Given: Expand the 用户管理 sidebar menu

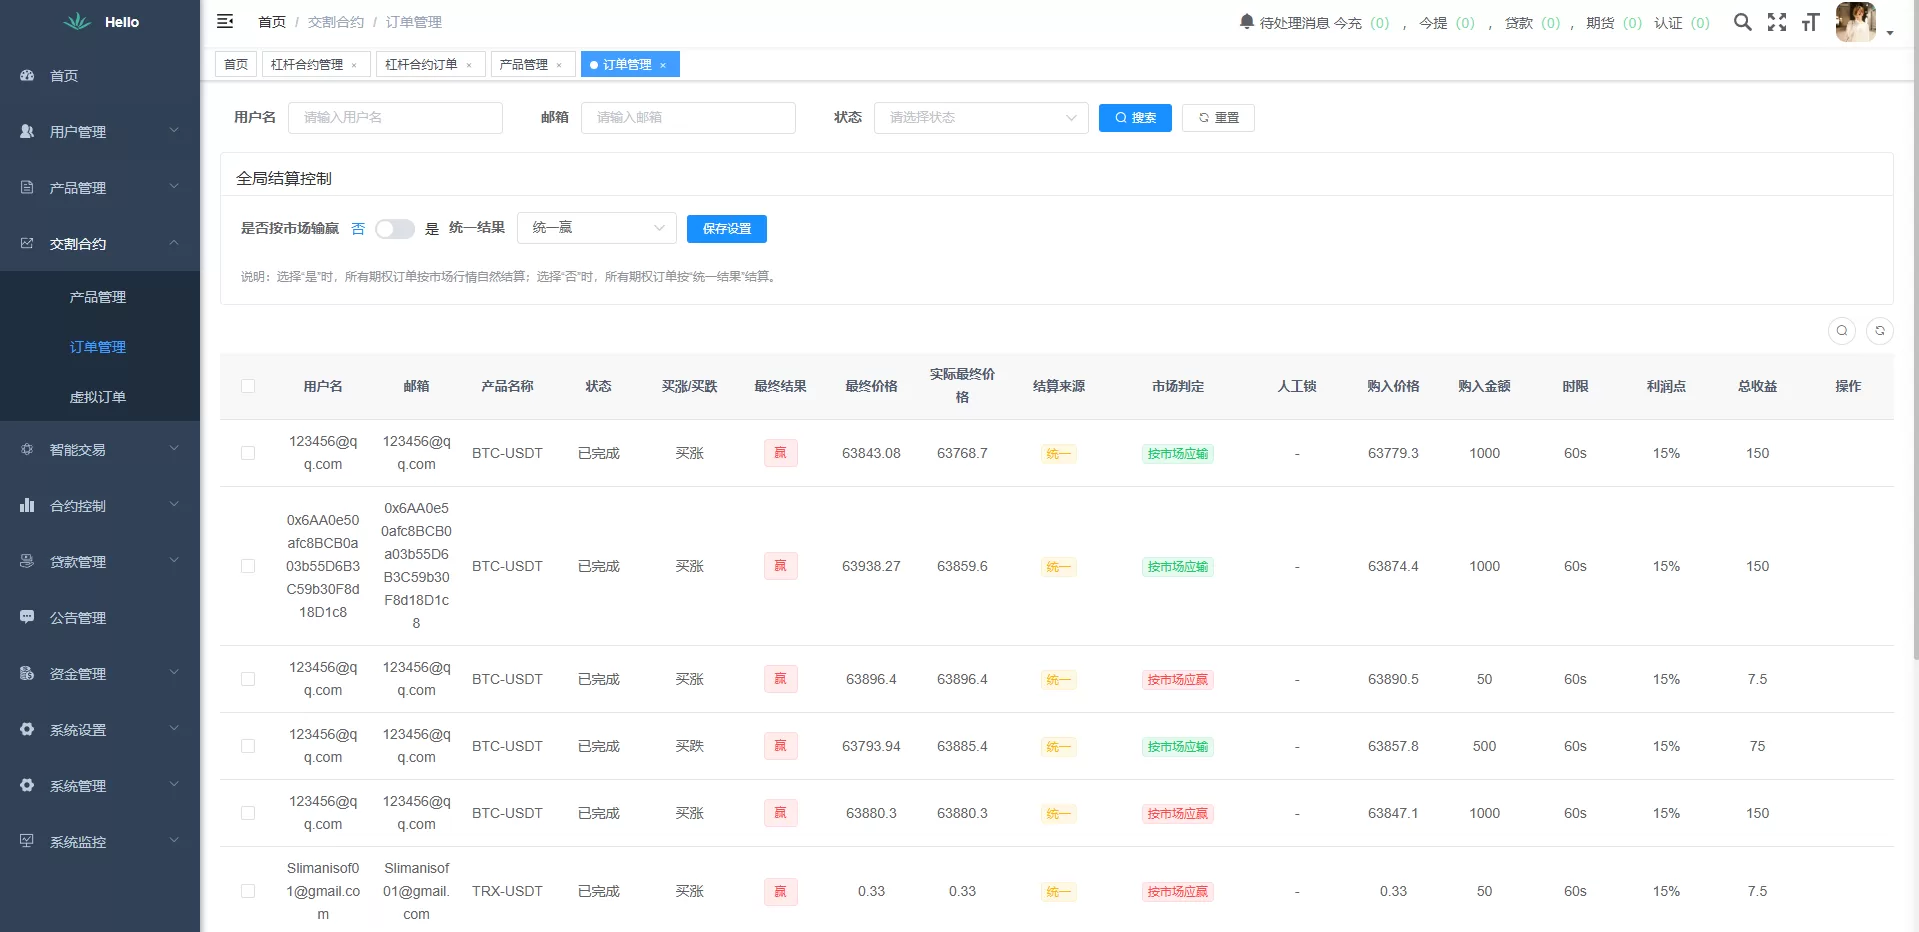Looking at the screenshot, I should 100,131.
